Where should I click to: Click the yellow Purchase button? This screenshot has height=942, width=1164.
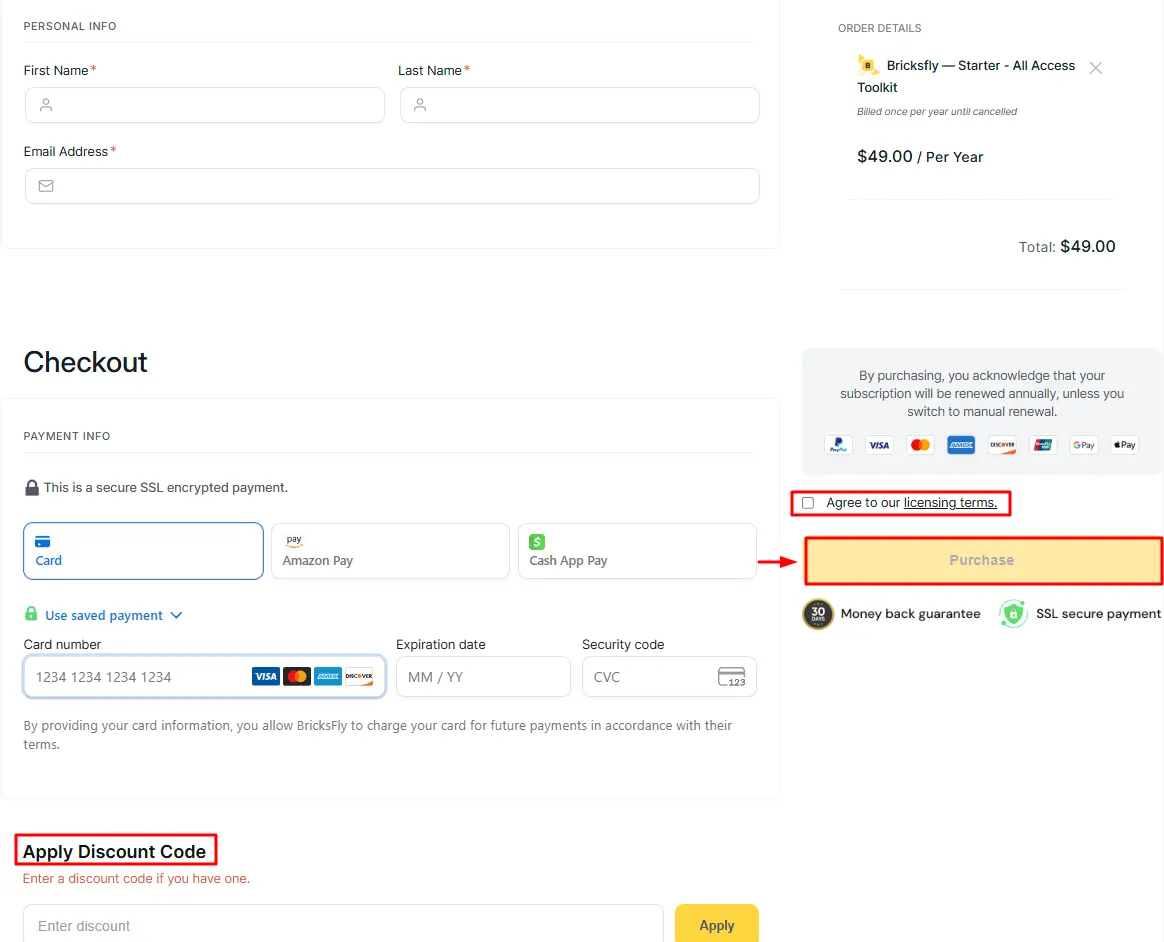pos(984,560)
